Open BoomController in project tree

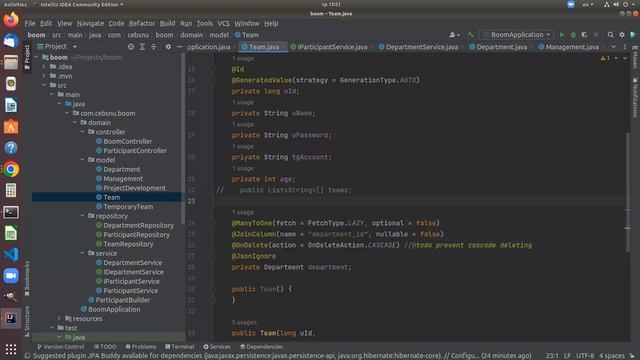click(124, 141)
